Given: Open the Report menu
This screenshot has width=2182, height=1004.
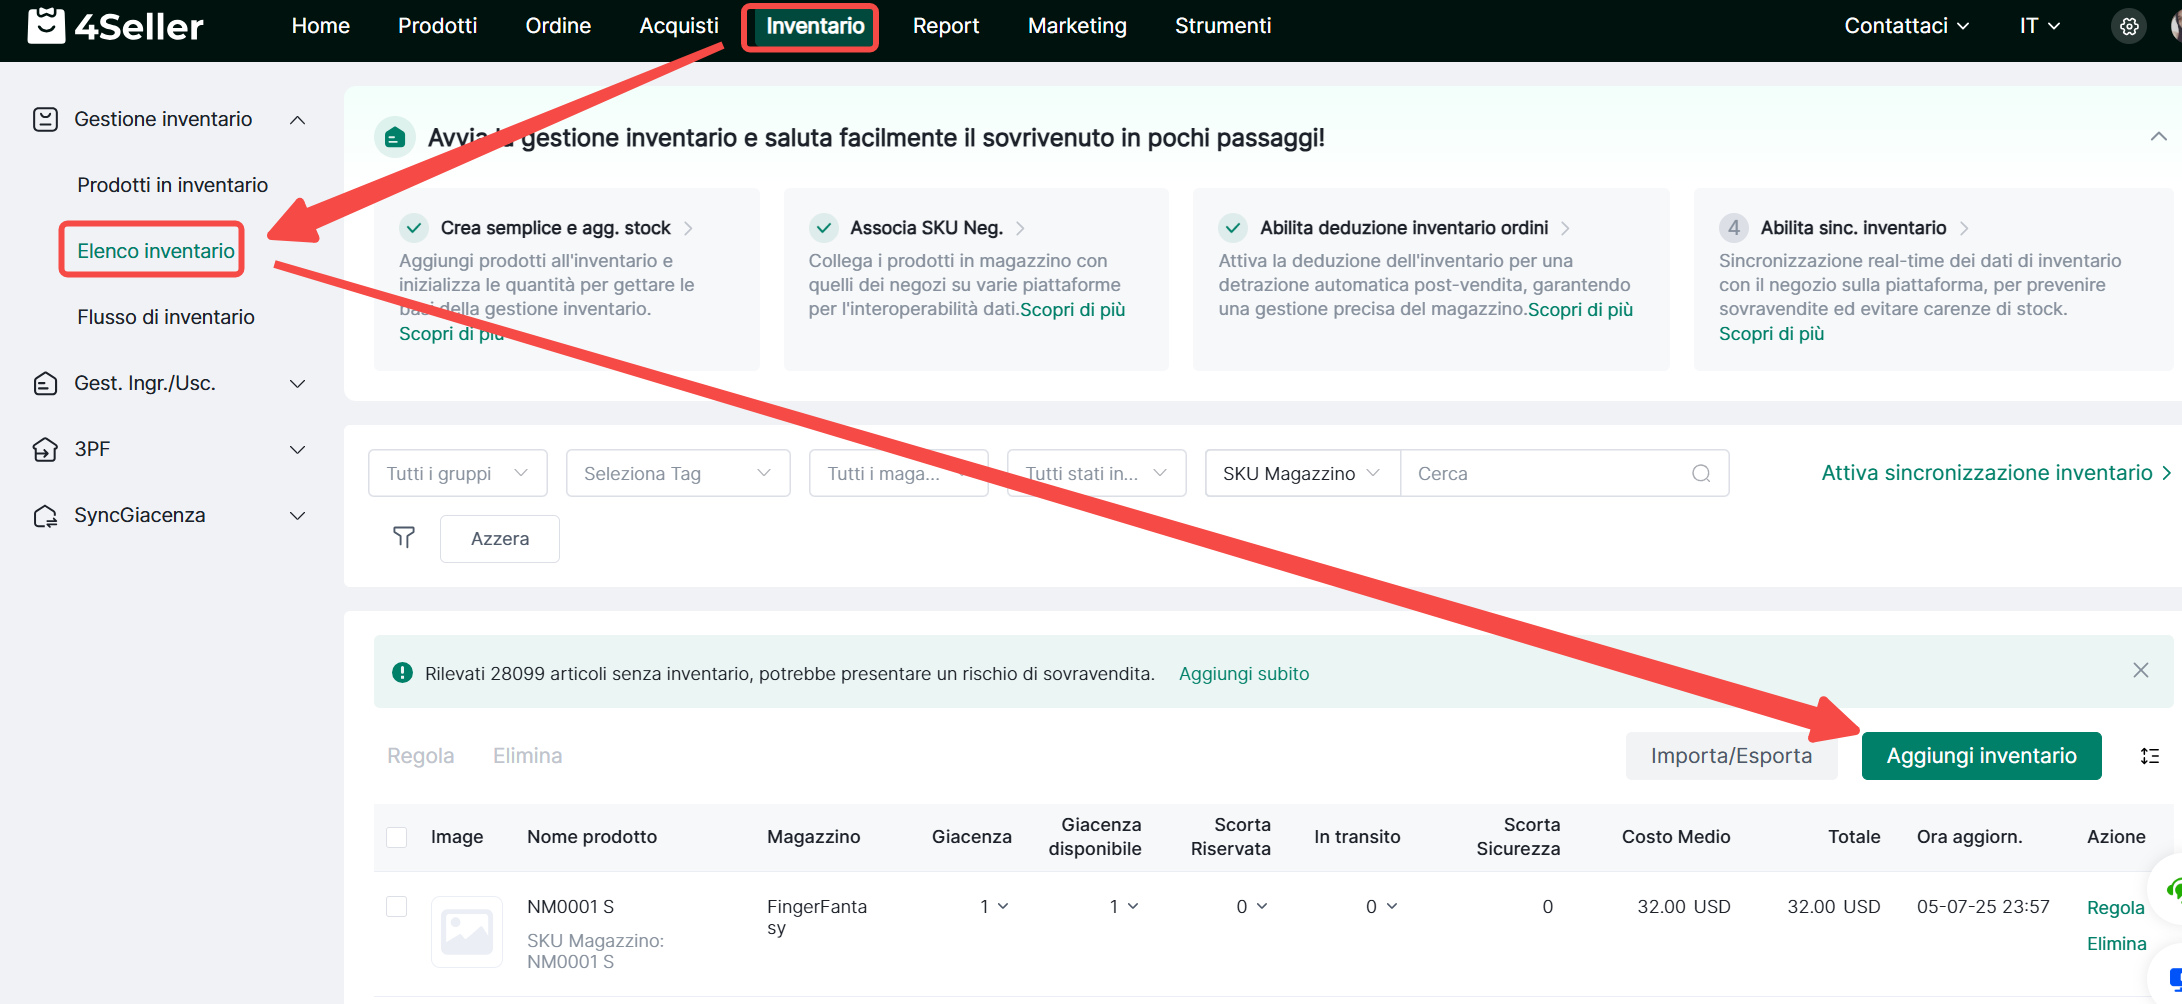Looking at the screenshot, I should pyautogui.click(x=945, y=26).
